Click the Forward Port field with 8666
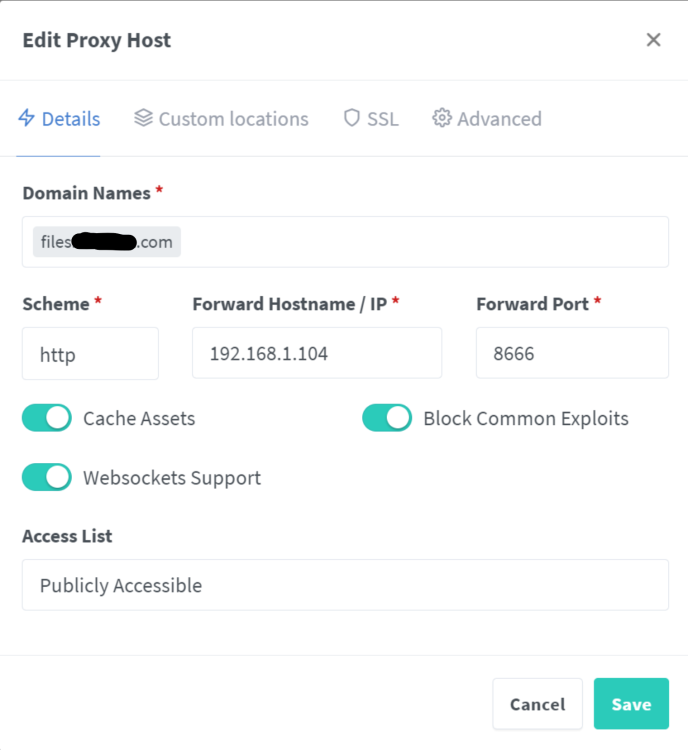688x750 pixels. (572, 353)
